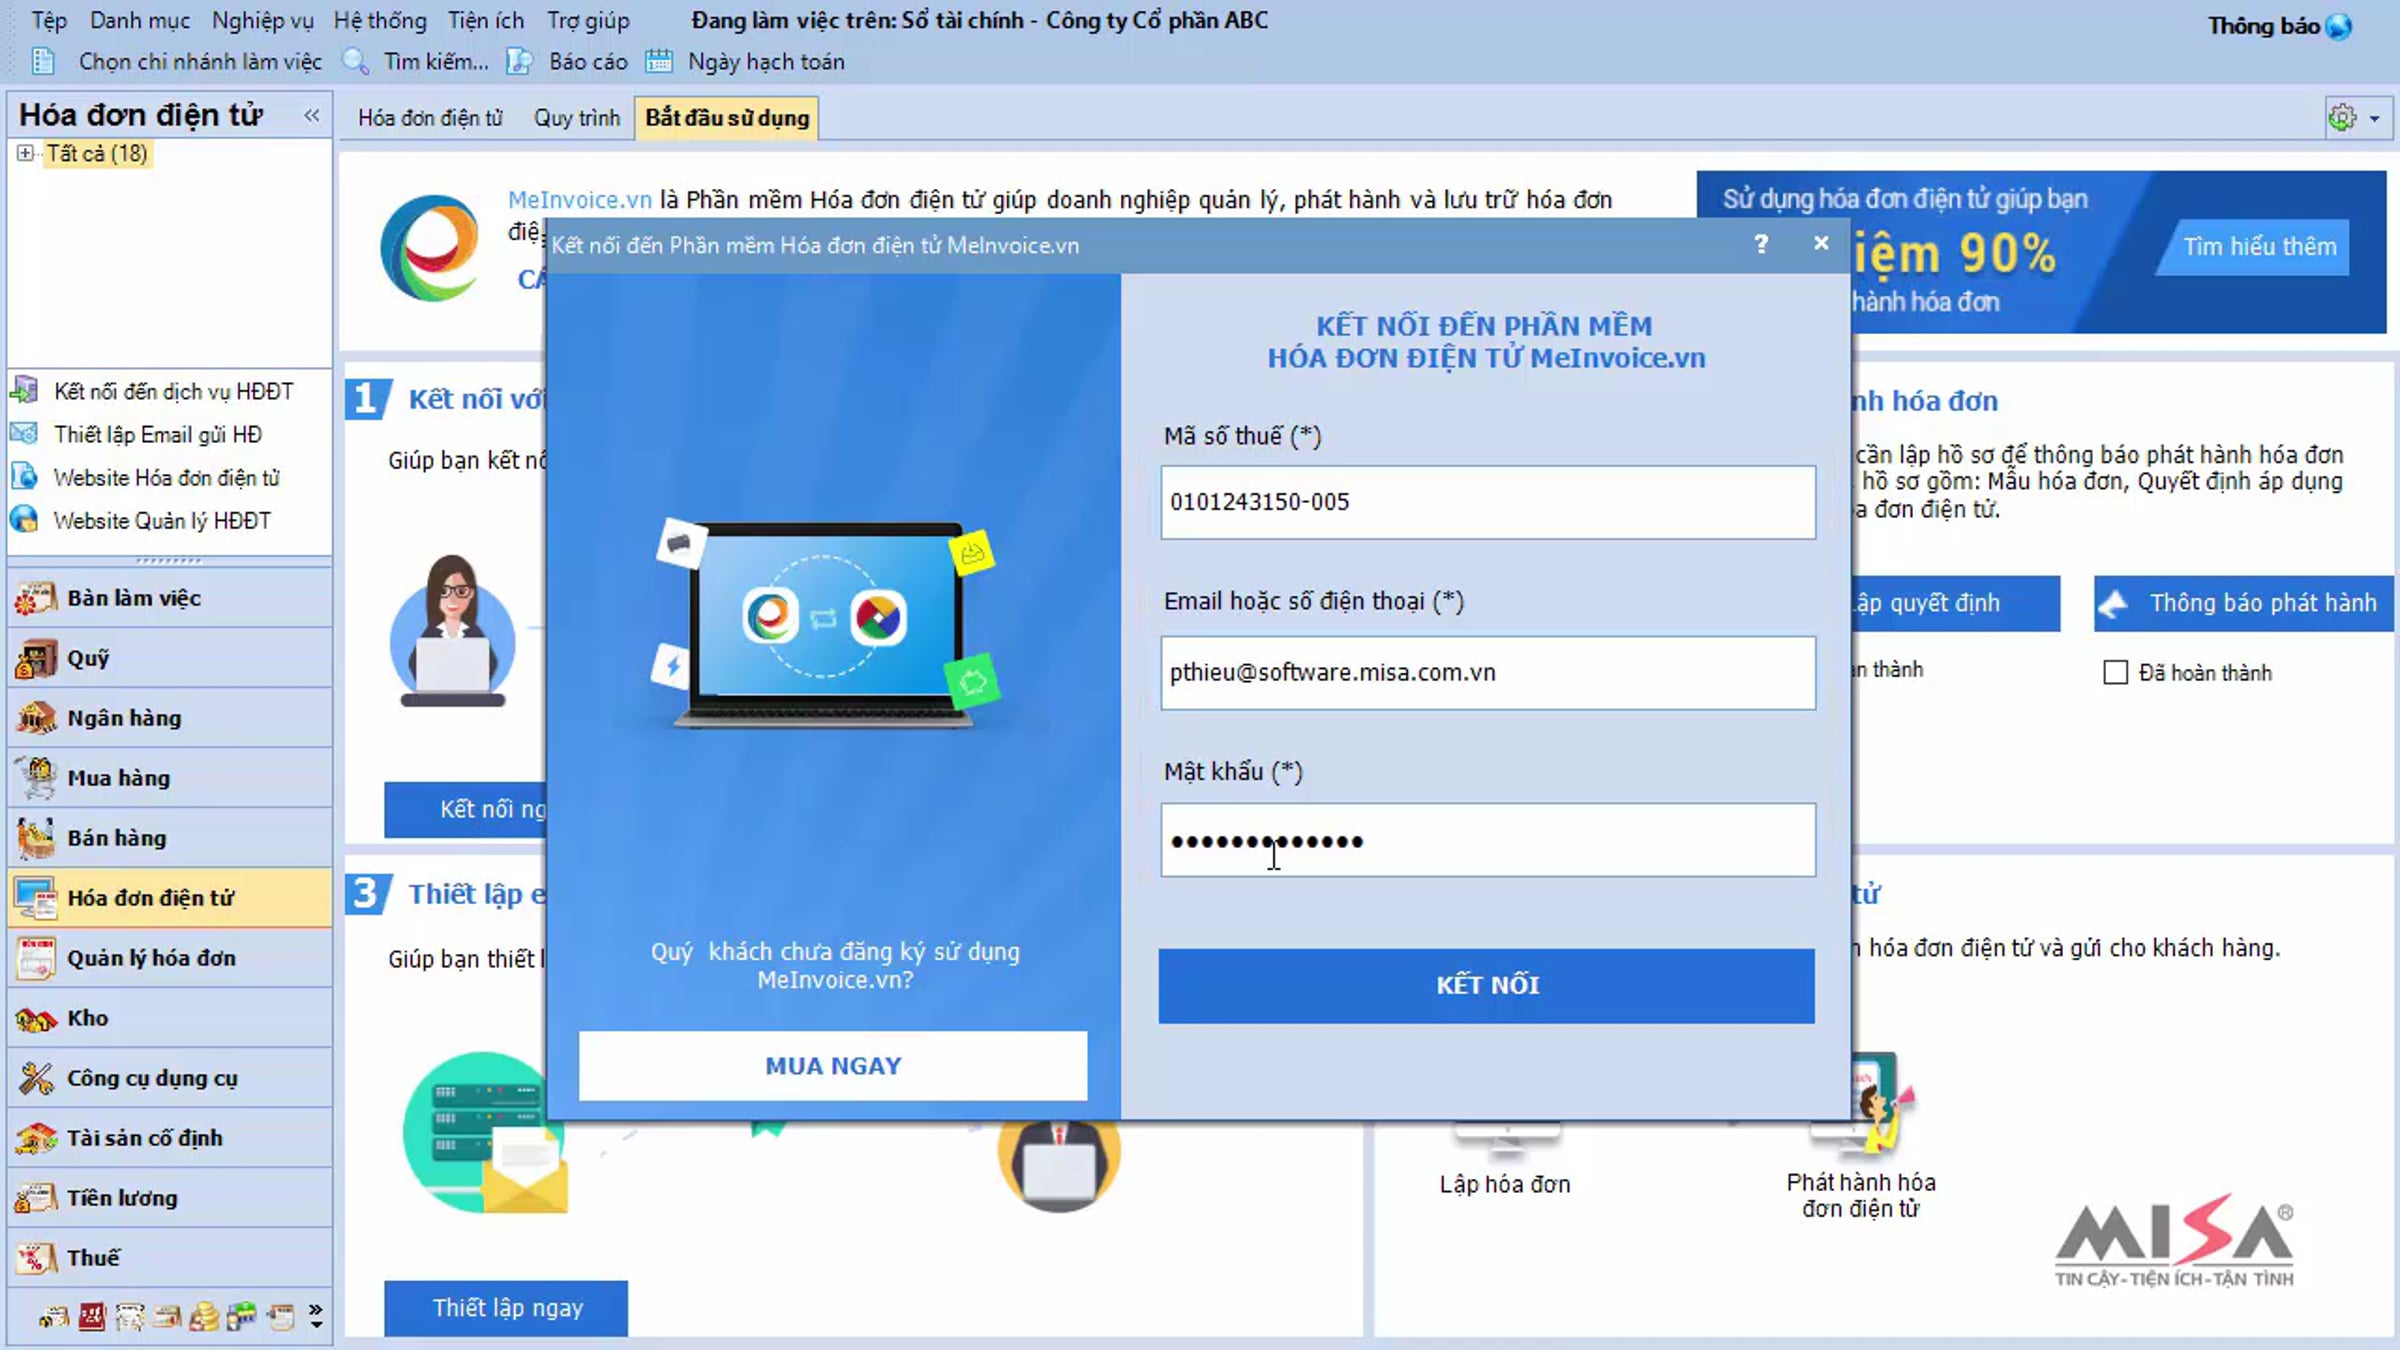
Task: Open the Bàn làm việc module
Action: (169, 598)
